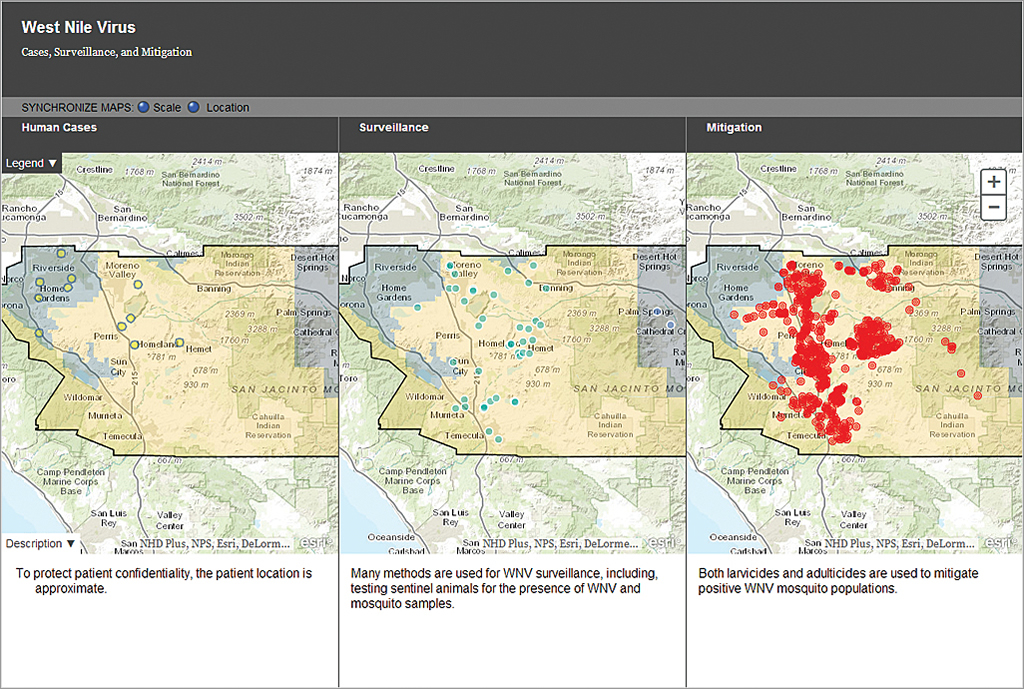Screen dimensions: 1024x689
Task: Select the Mitigation panel header
Action: [733, 128]
